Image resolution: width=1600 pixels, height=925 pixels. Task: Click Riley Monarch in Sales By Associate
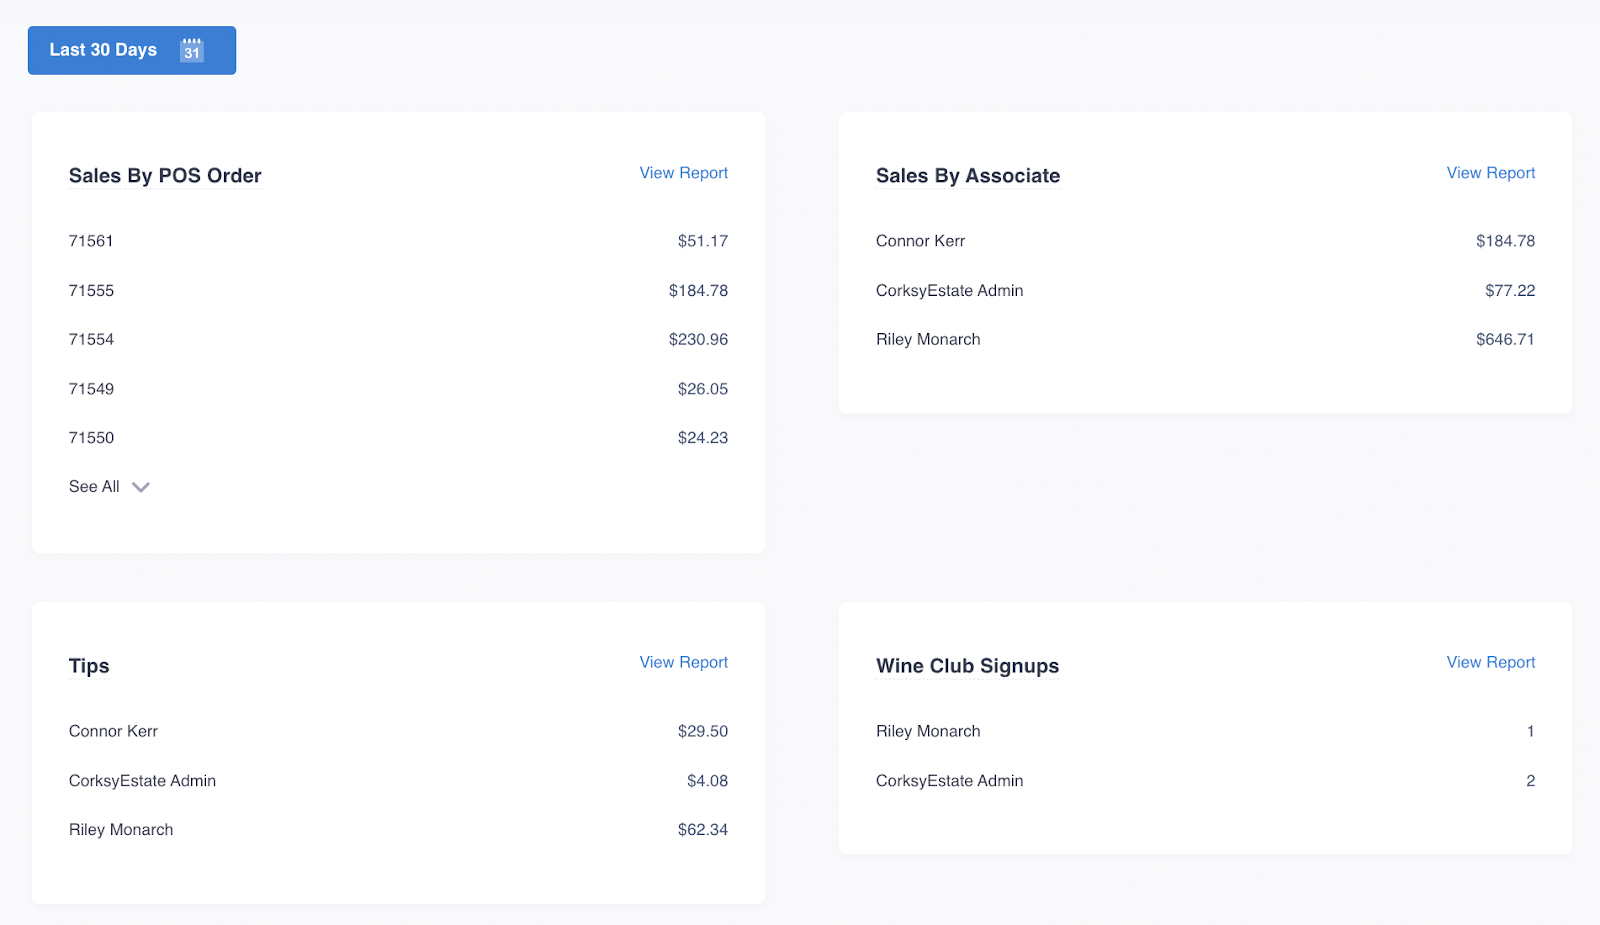coord(928,340)
